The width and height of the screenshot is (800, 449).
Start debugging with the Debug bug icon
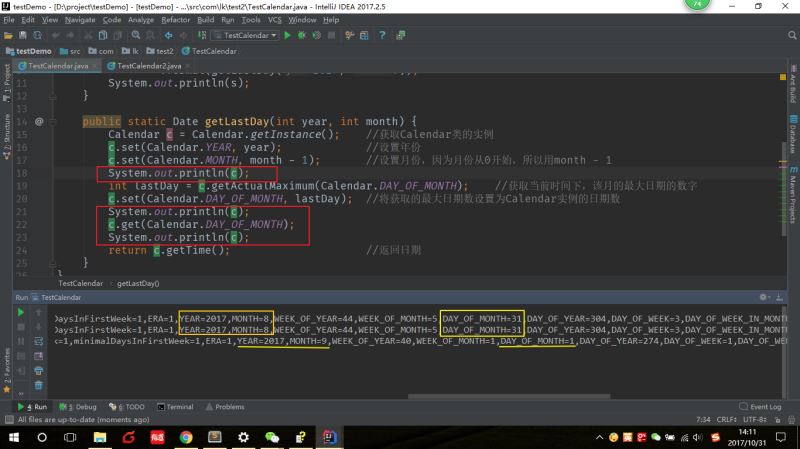coord(301,35)
